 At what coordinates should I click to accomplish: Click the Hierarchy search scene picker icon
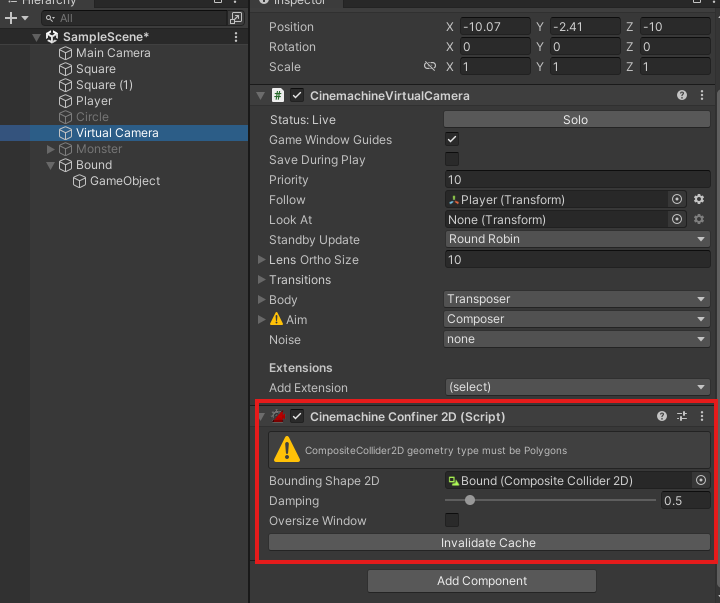tap(236, 18)
